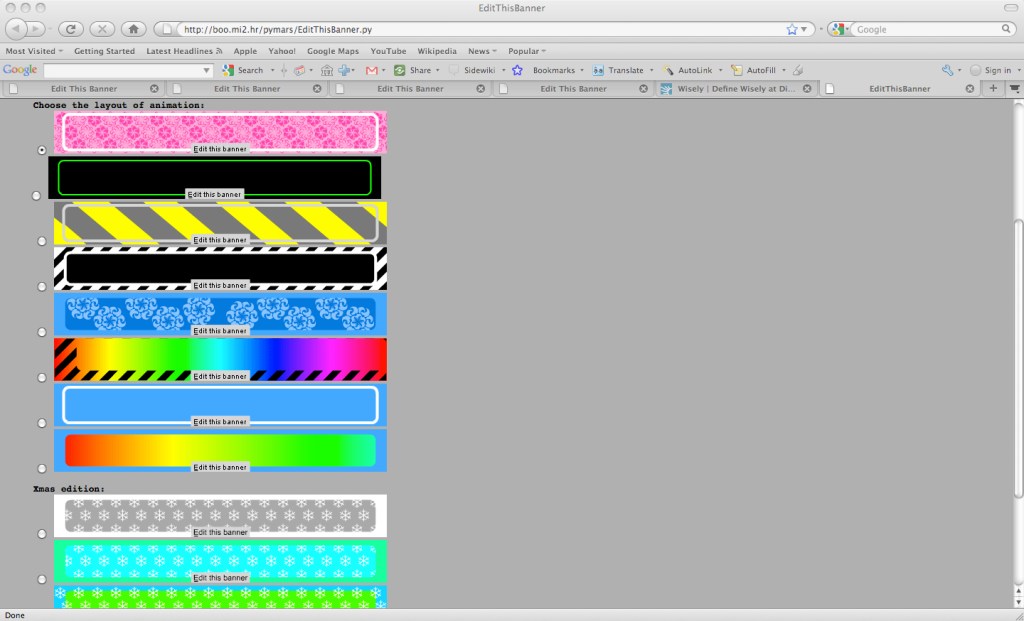This screenshot has height=621, width=1024.
Task: Select the rainbow striped banner layout option
Action: pyautogui.click(x=42, y=377)
